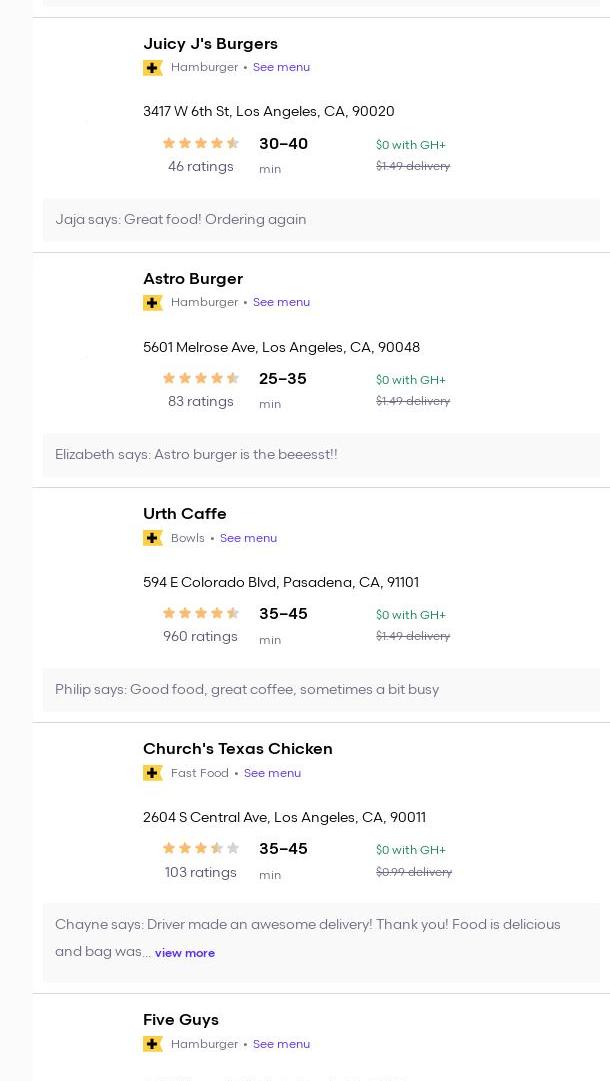The image size is (610, 1081).
Task: Open the See menu link for Juicy J's Burgers
Action: (x=281, y=67)
